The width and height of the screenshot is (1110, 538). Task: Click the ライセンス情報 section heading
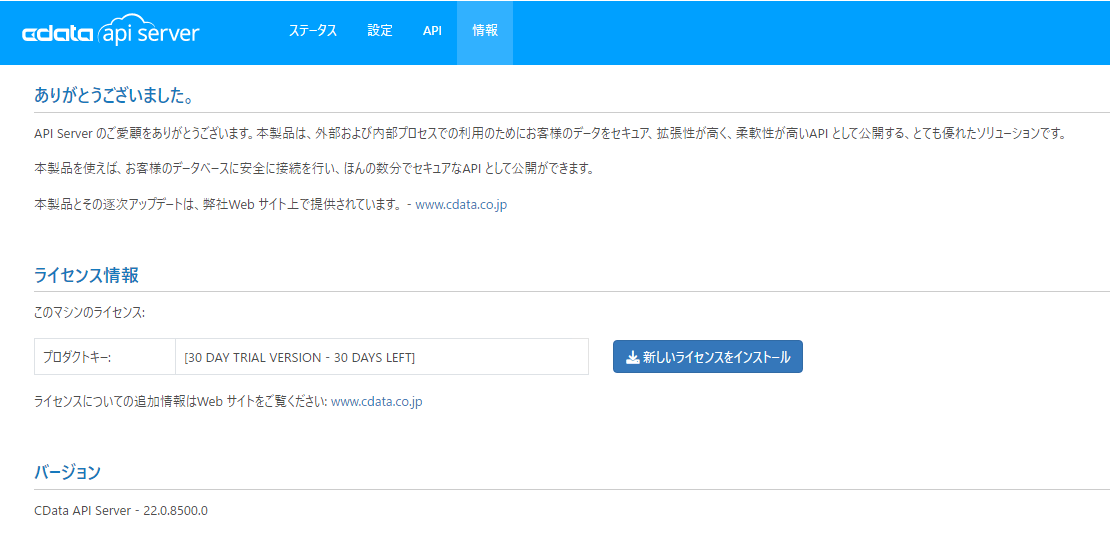tap(86, 275)
